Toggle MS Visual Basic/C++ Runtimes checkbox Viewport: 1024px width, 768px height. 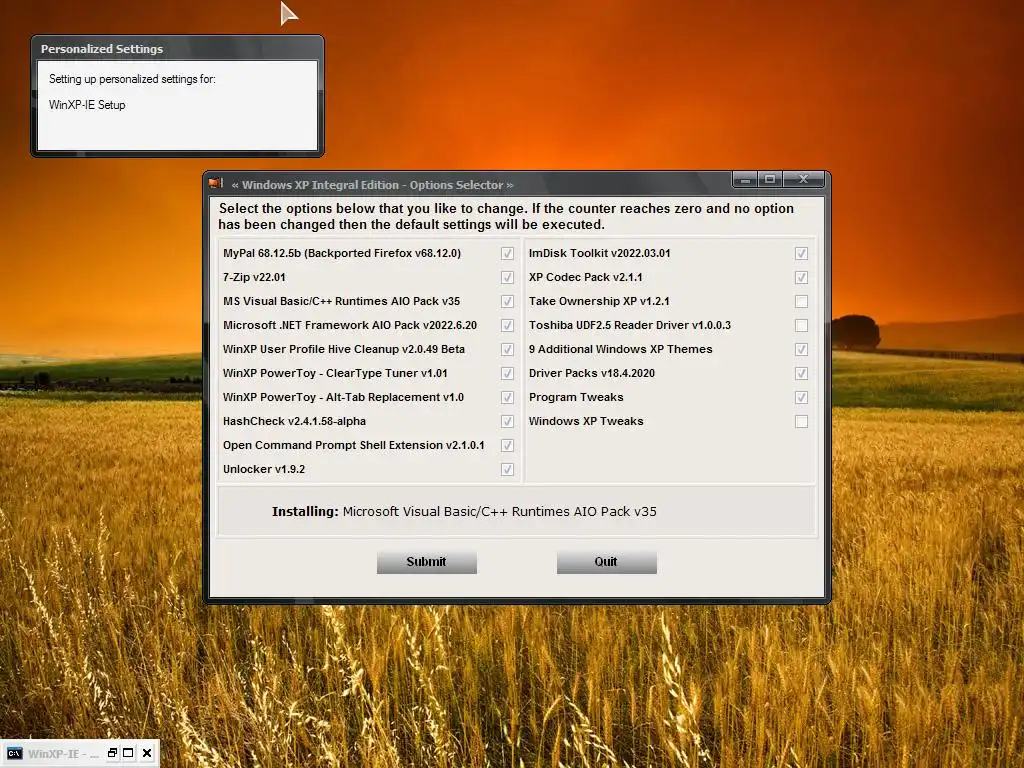tap(507, 302)
